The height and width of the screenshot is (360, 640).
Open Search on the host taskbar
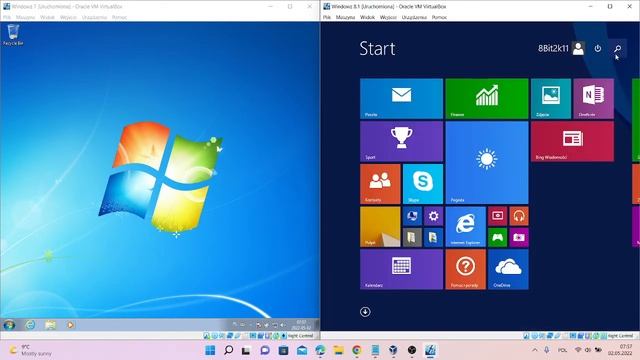229,350
